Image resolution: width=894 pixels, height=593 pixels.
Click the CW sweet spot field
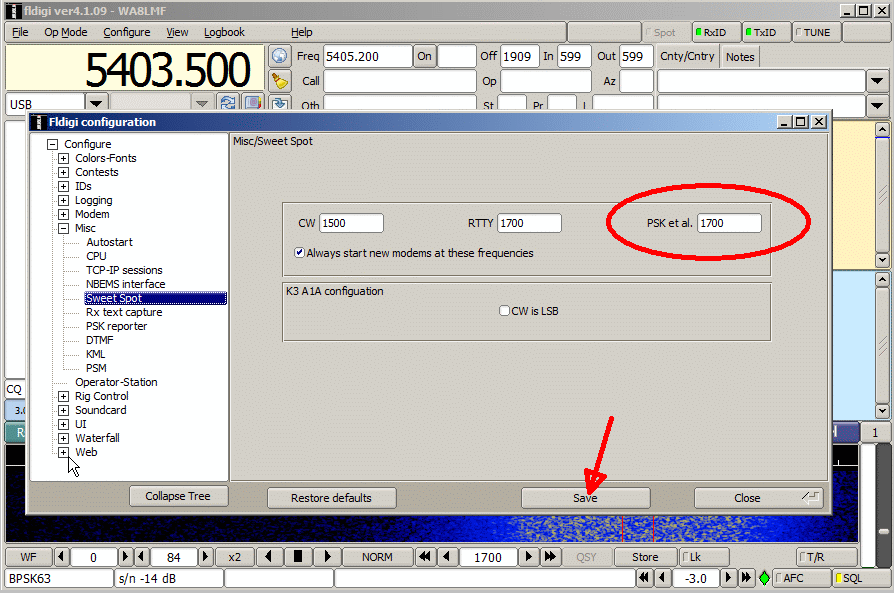point(351,223)
